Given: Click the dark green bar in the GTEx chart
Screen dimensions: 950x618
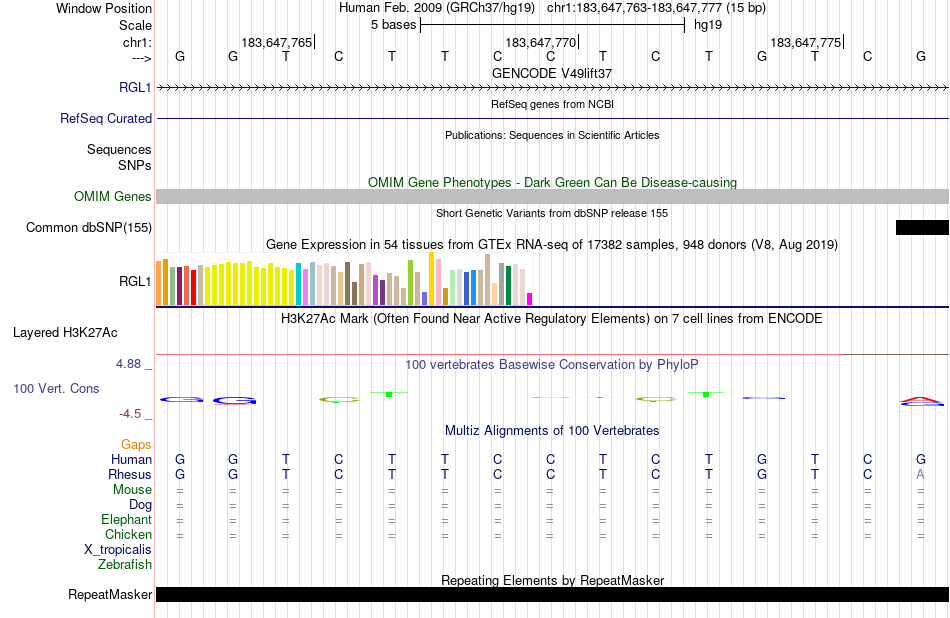Looking at the screenshot, I should 508,285.
